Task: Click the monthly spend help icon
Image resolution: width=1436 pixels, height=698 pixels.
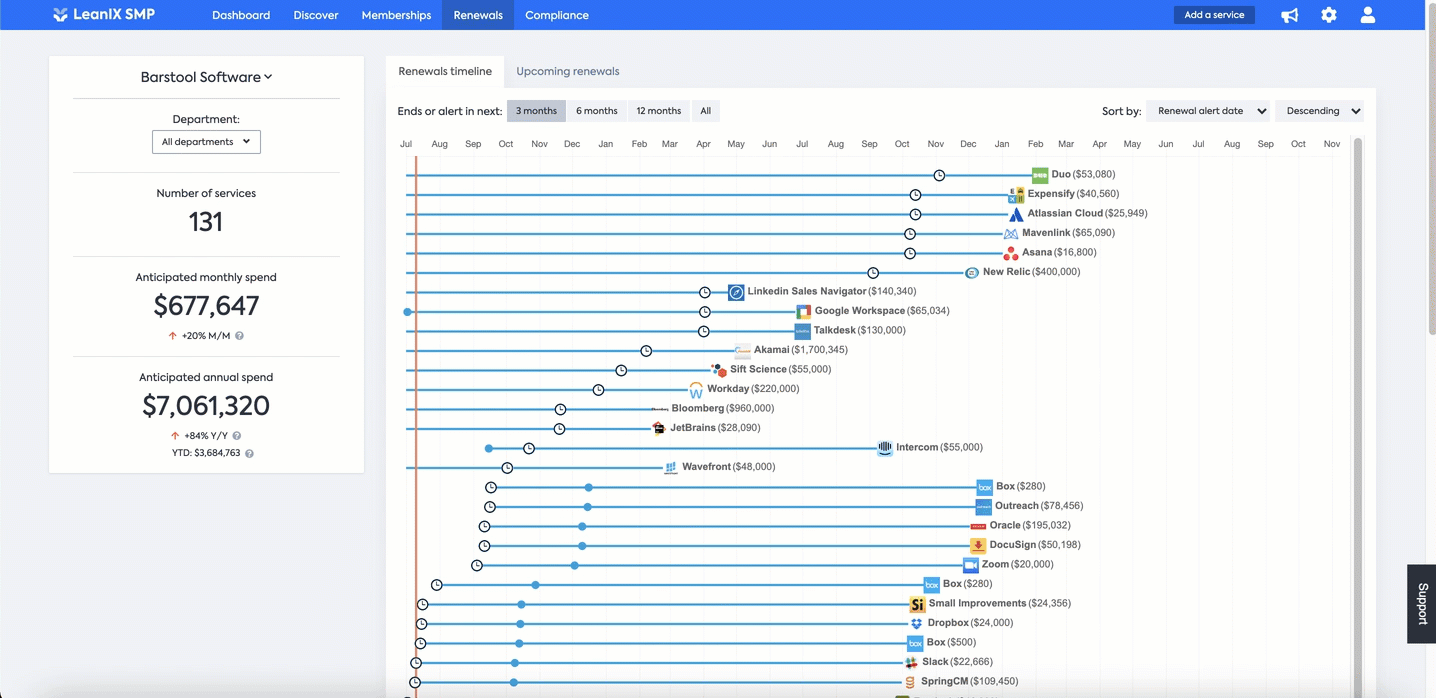Action: [240, 336]
